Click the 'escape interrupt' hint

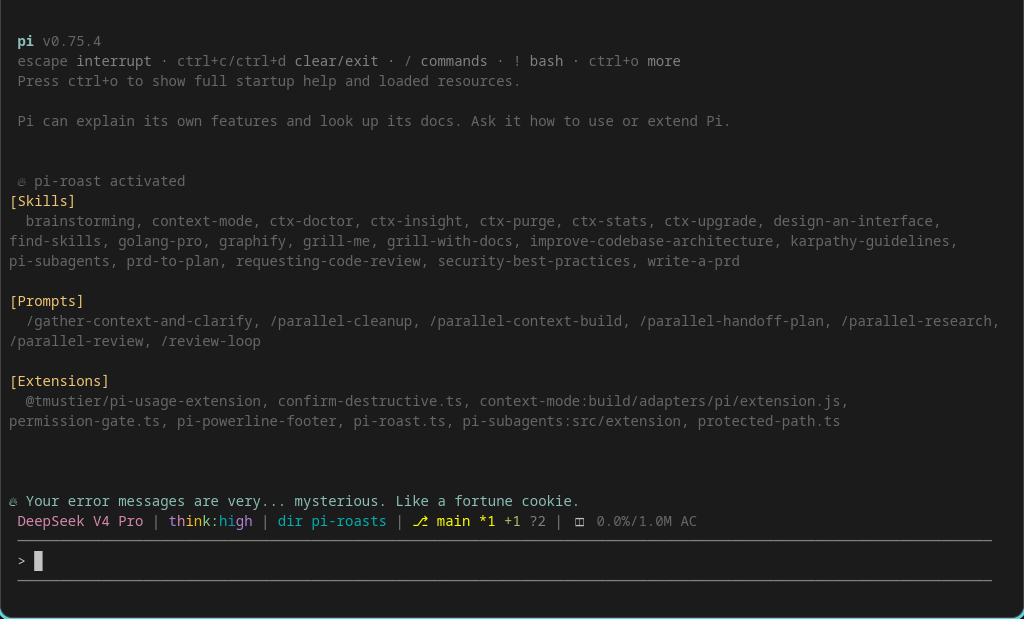point(84,61)
